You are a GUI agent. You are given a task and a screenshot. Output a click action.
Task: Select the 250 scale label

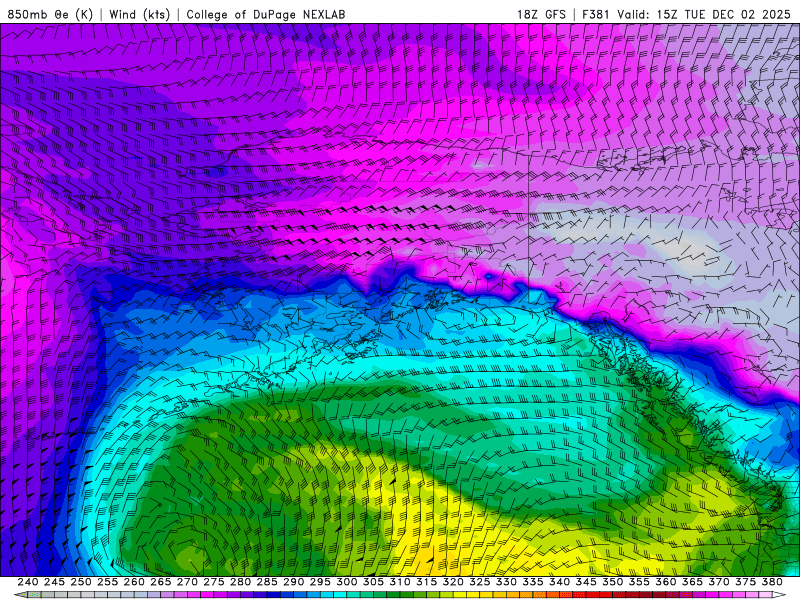81,582
